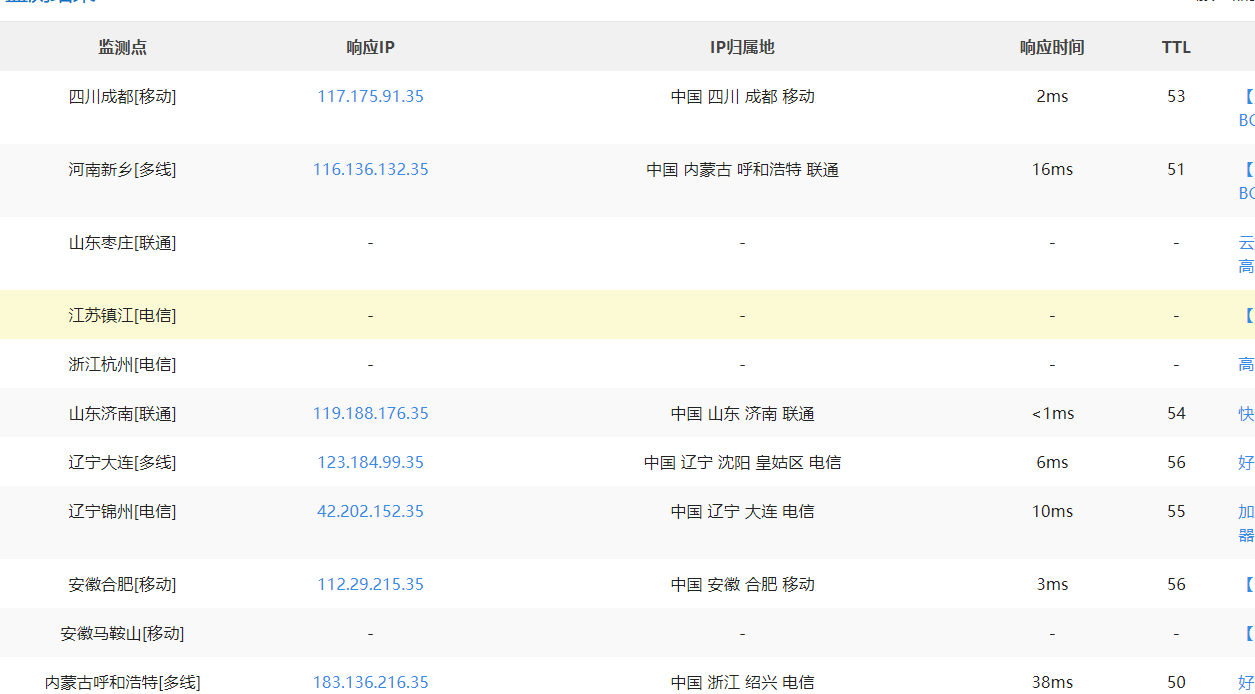The height and width of the screenshot is (694, 1255).
Task: Open IP link 117.175.91.35
Action: pos(370,96)
